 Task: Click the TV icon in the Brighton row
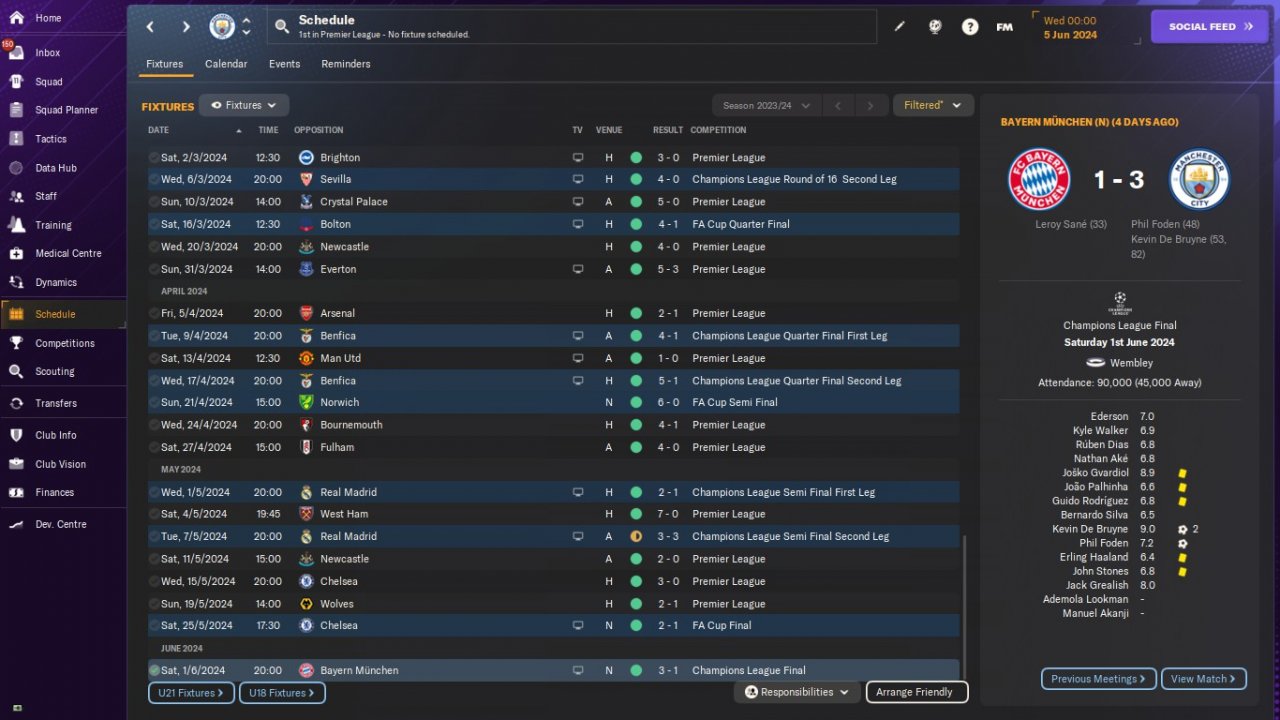(x=577, y=158)
